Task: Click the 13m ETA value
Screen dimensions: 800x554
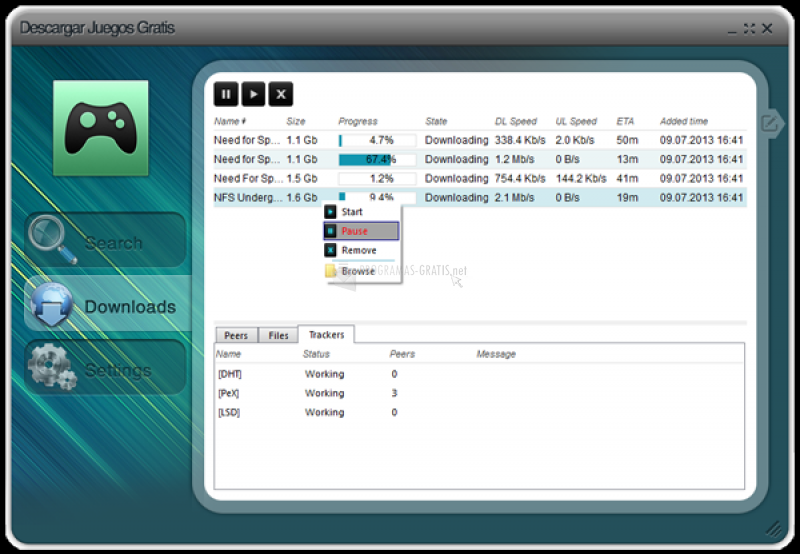Action: pos(627,160)
